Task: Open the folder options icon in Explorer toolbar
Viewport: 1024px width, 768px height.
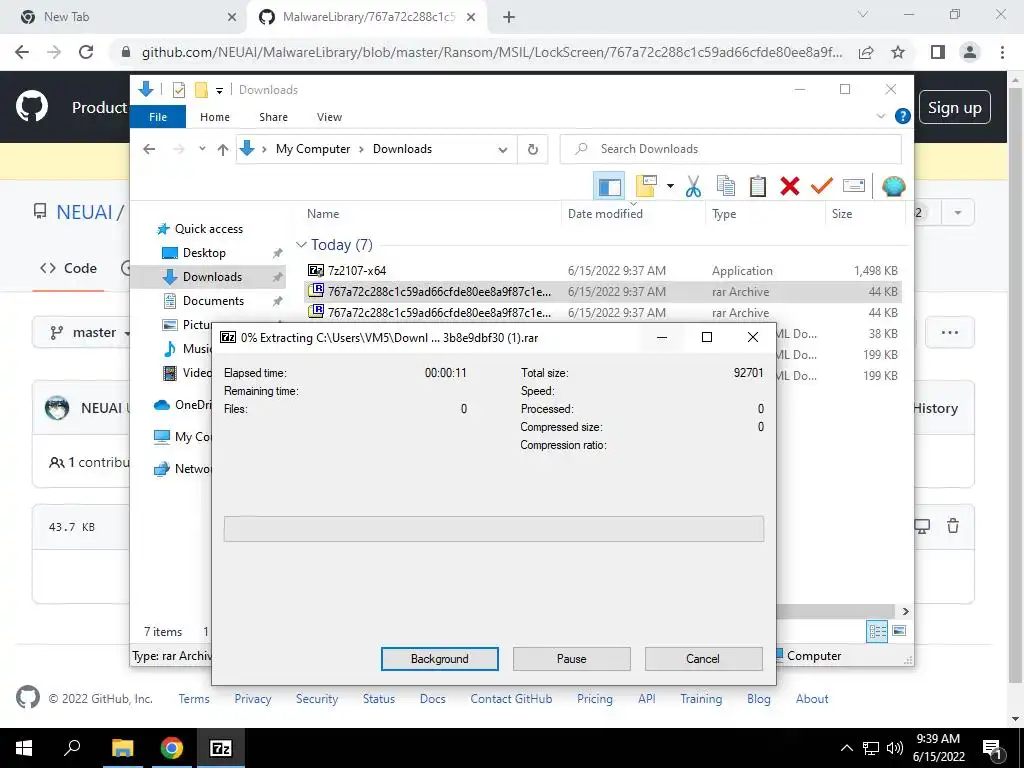Action: tap(647, 187)
